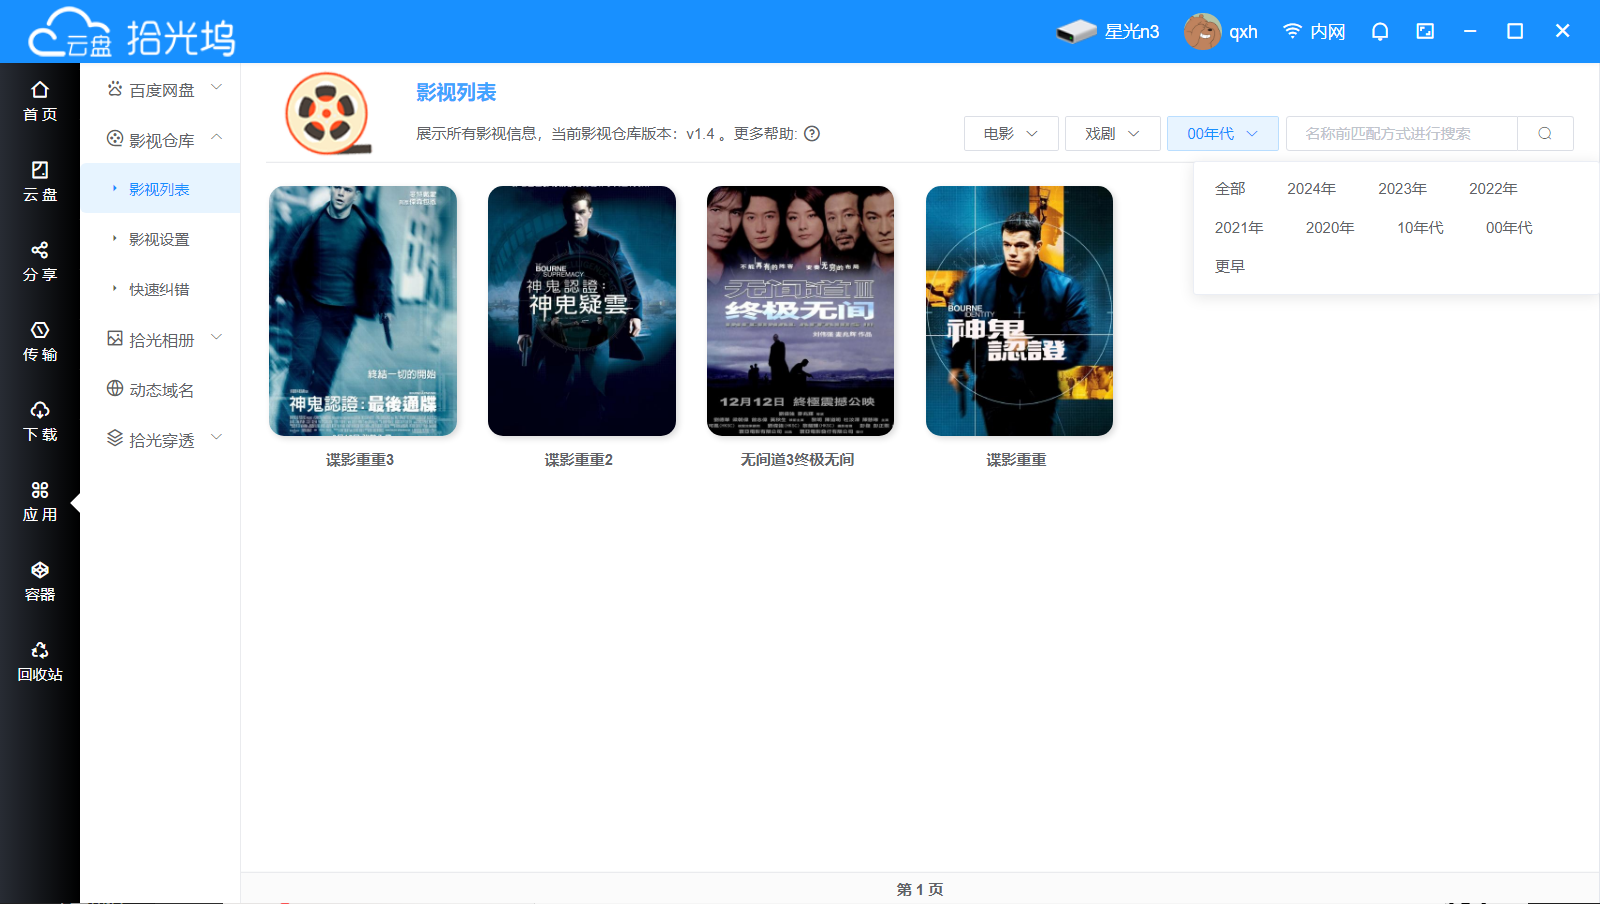Screen dimensions: 1600x904
Task: Click the 拾光穿透 layers icon
Action: [115, 439]
